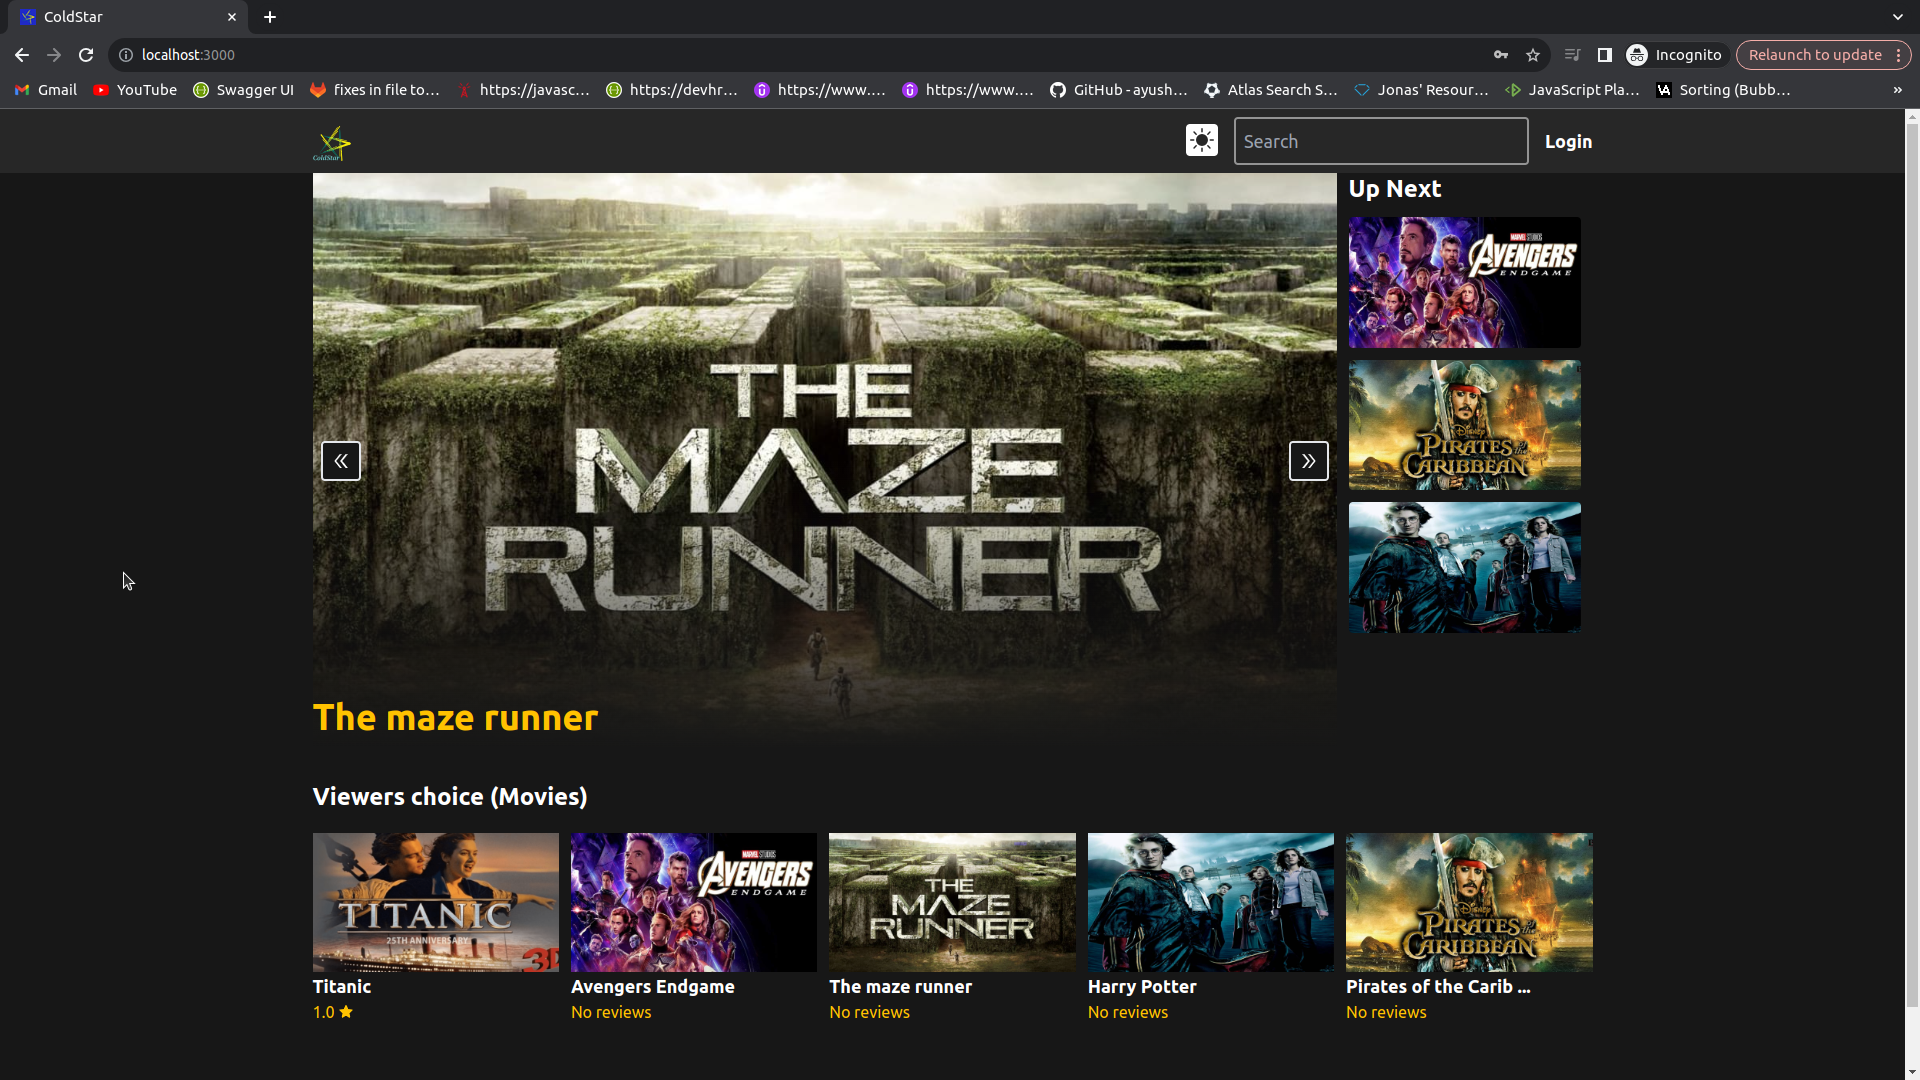
Task: Open the media control icon in toolbar
Action: [x=1573, y=55]
